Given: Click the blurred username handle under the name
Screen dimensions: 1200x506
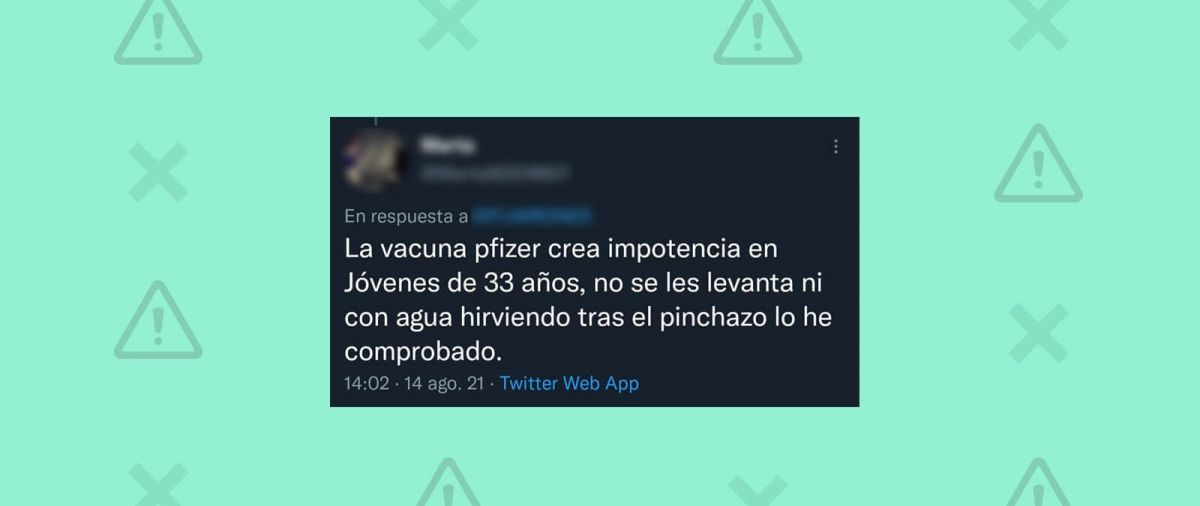Looking at the screenshot, I should click(x=494, y=173).
